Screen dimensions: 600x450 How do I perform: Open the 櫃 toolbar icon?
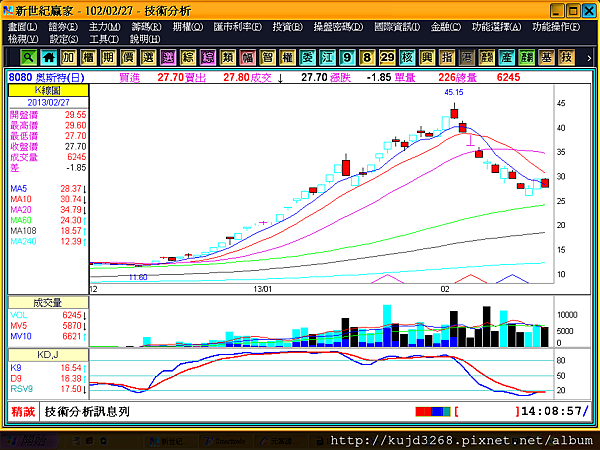[x=88, y=58]
